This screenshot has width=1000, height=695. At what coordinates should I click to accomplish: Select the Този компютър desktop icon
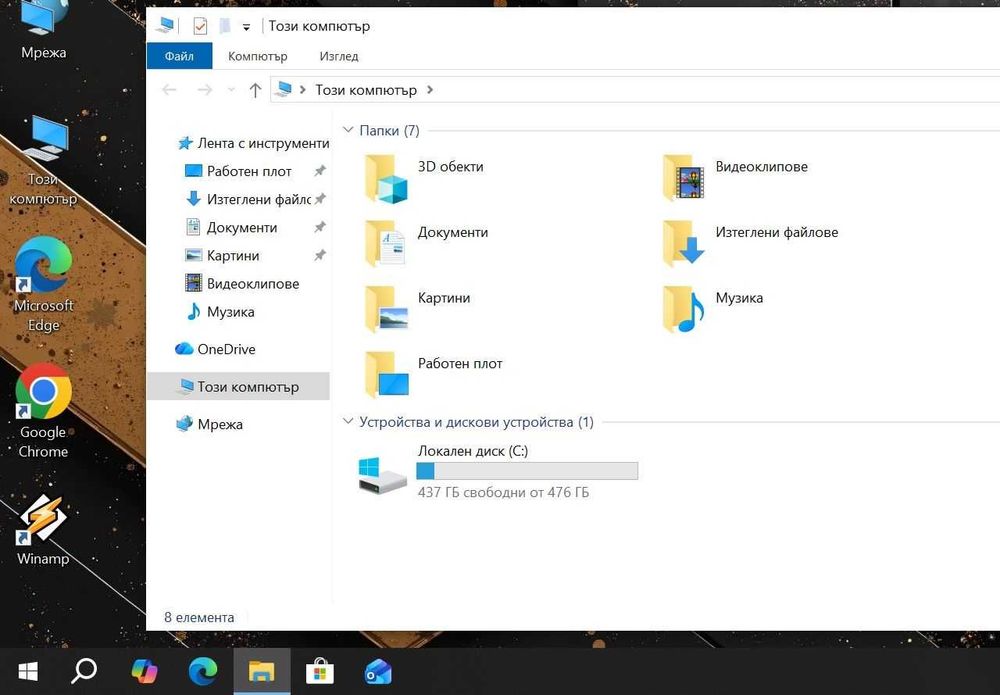pos(43,161)
